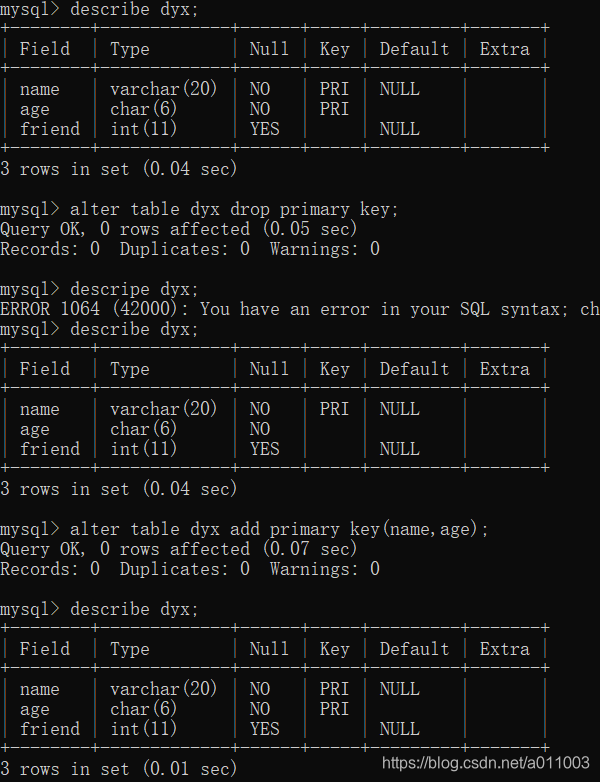The image size is (600, 782).
Task: Click 'Default' header in middle table
Action: click(414, 369)
